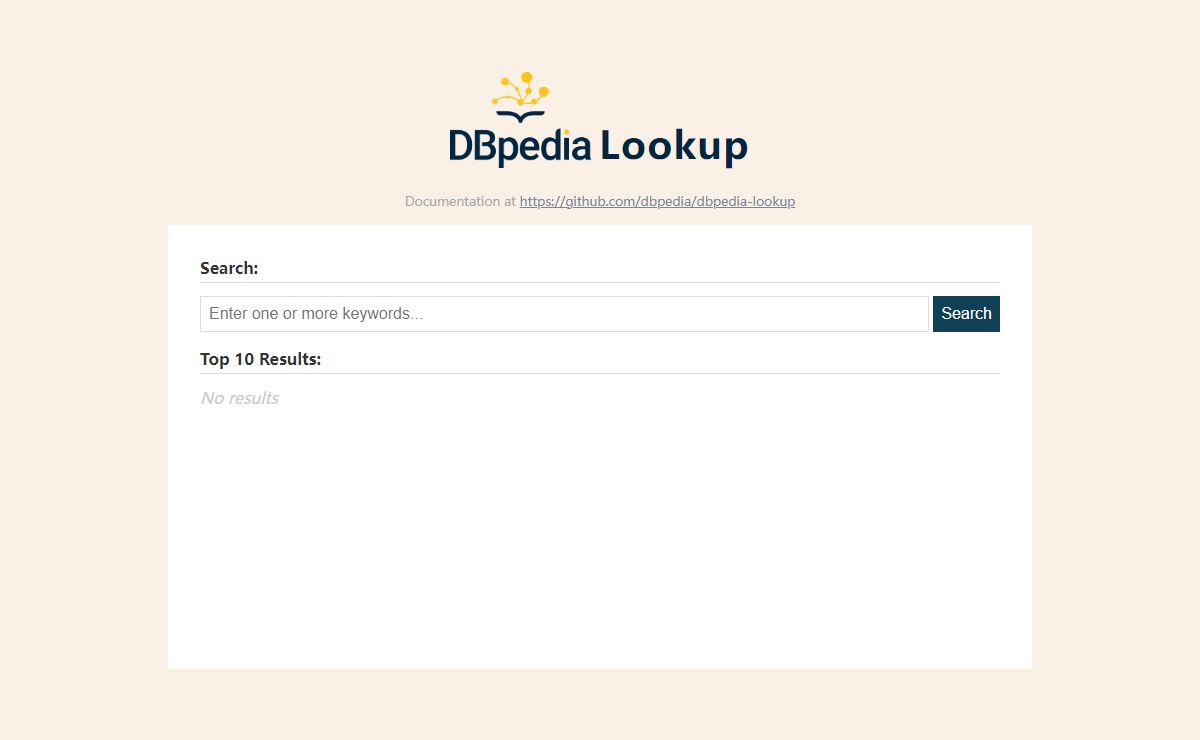Click the 'Search:' label
The image size is (1200, 740).
pos(229,268)
